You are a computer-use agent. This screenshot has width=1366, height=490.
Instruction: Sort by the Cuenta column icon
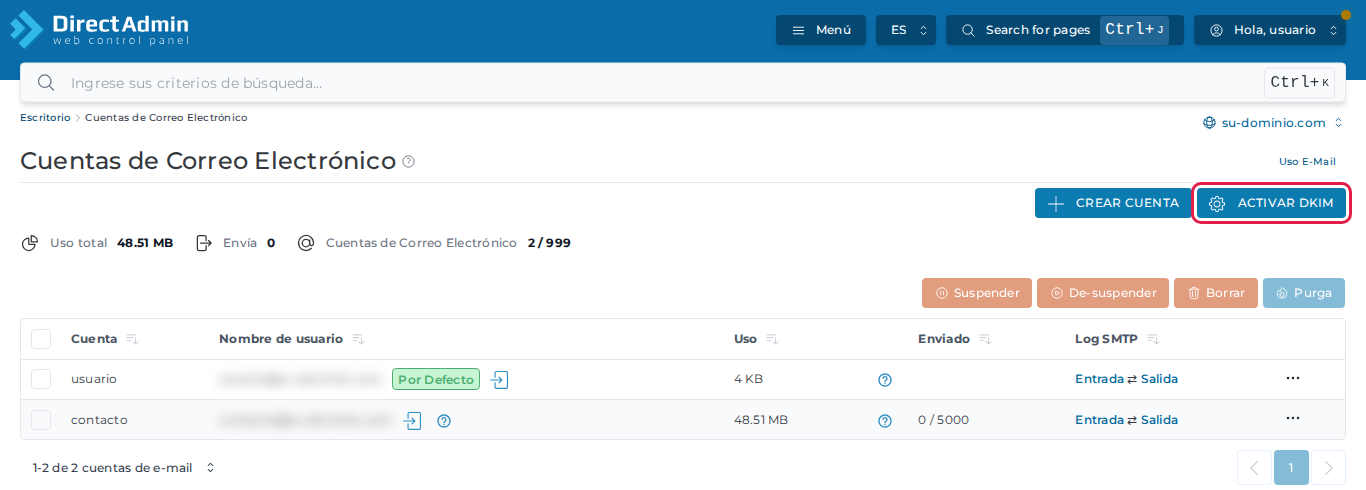pyautogui.click(x=132, y=340)
